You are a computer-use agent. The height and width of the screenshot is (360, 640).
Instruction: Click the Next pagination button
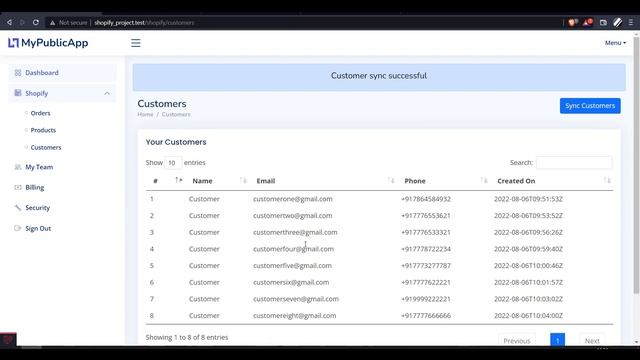(592, 340)
